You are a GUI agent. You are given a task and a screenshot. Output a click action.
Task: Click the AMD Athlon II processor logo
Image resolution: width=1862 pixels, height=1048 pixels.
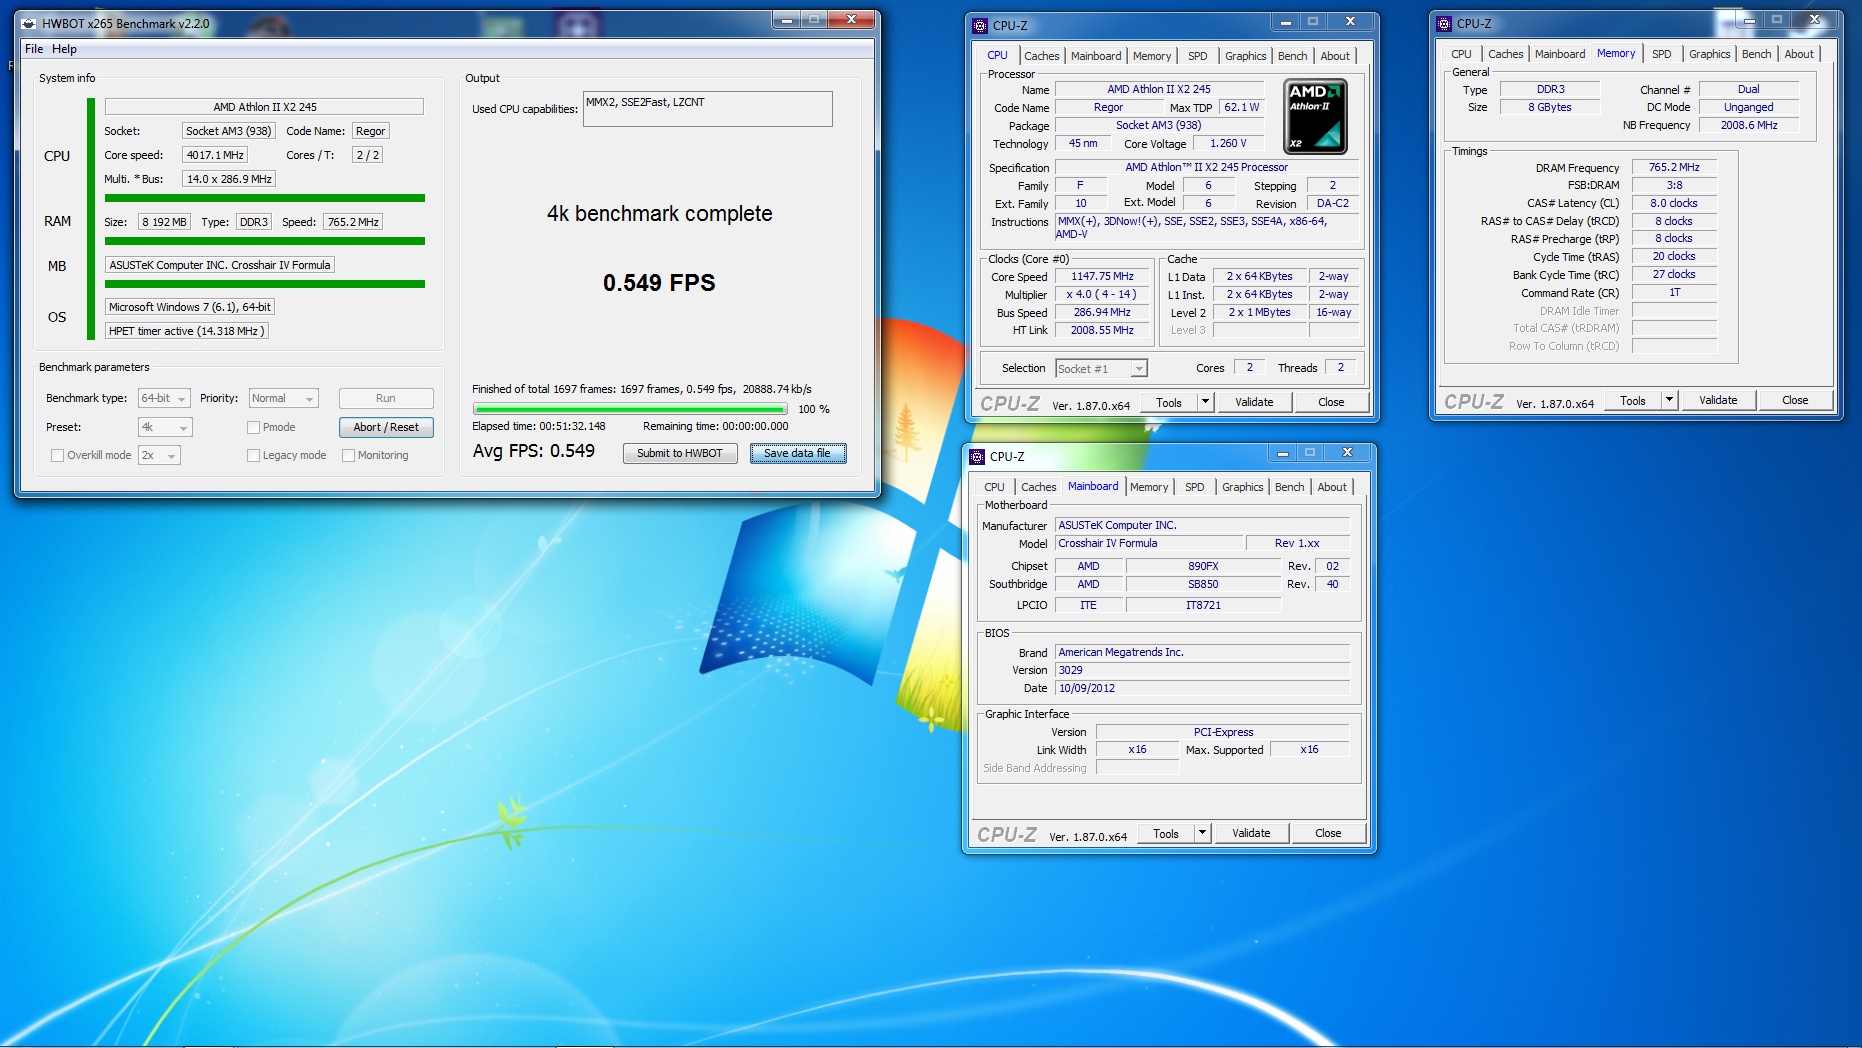coord(1315,117)
